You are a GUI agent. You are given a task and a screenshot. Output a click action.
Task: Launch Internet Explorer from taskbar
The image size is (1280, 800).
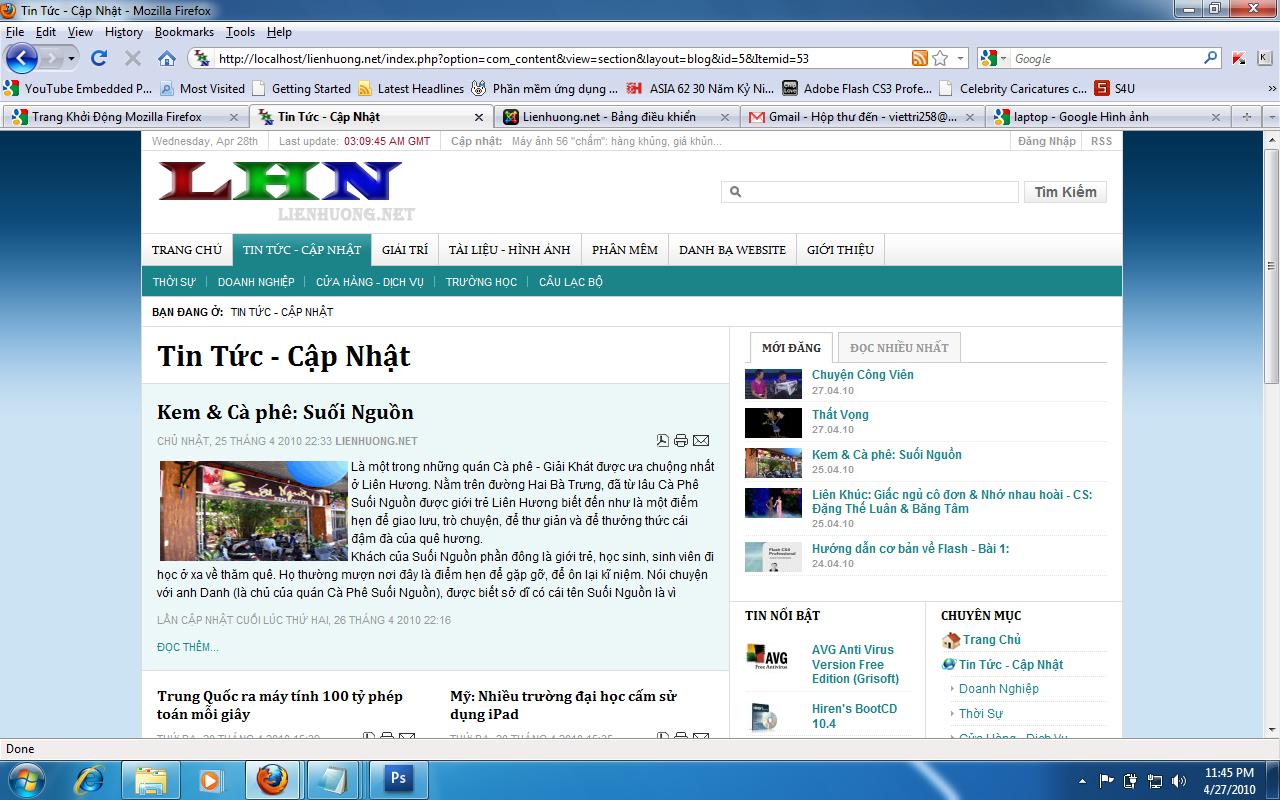click(x=90, y=779)
